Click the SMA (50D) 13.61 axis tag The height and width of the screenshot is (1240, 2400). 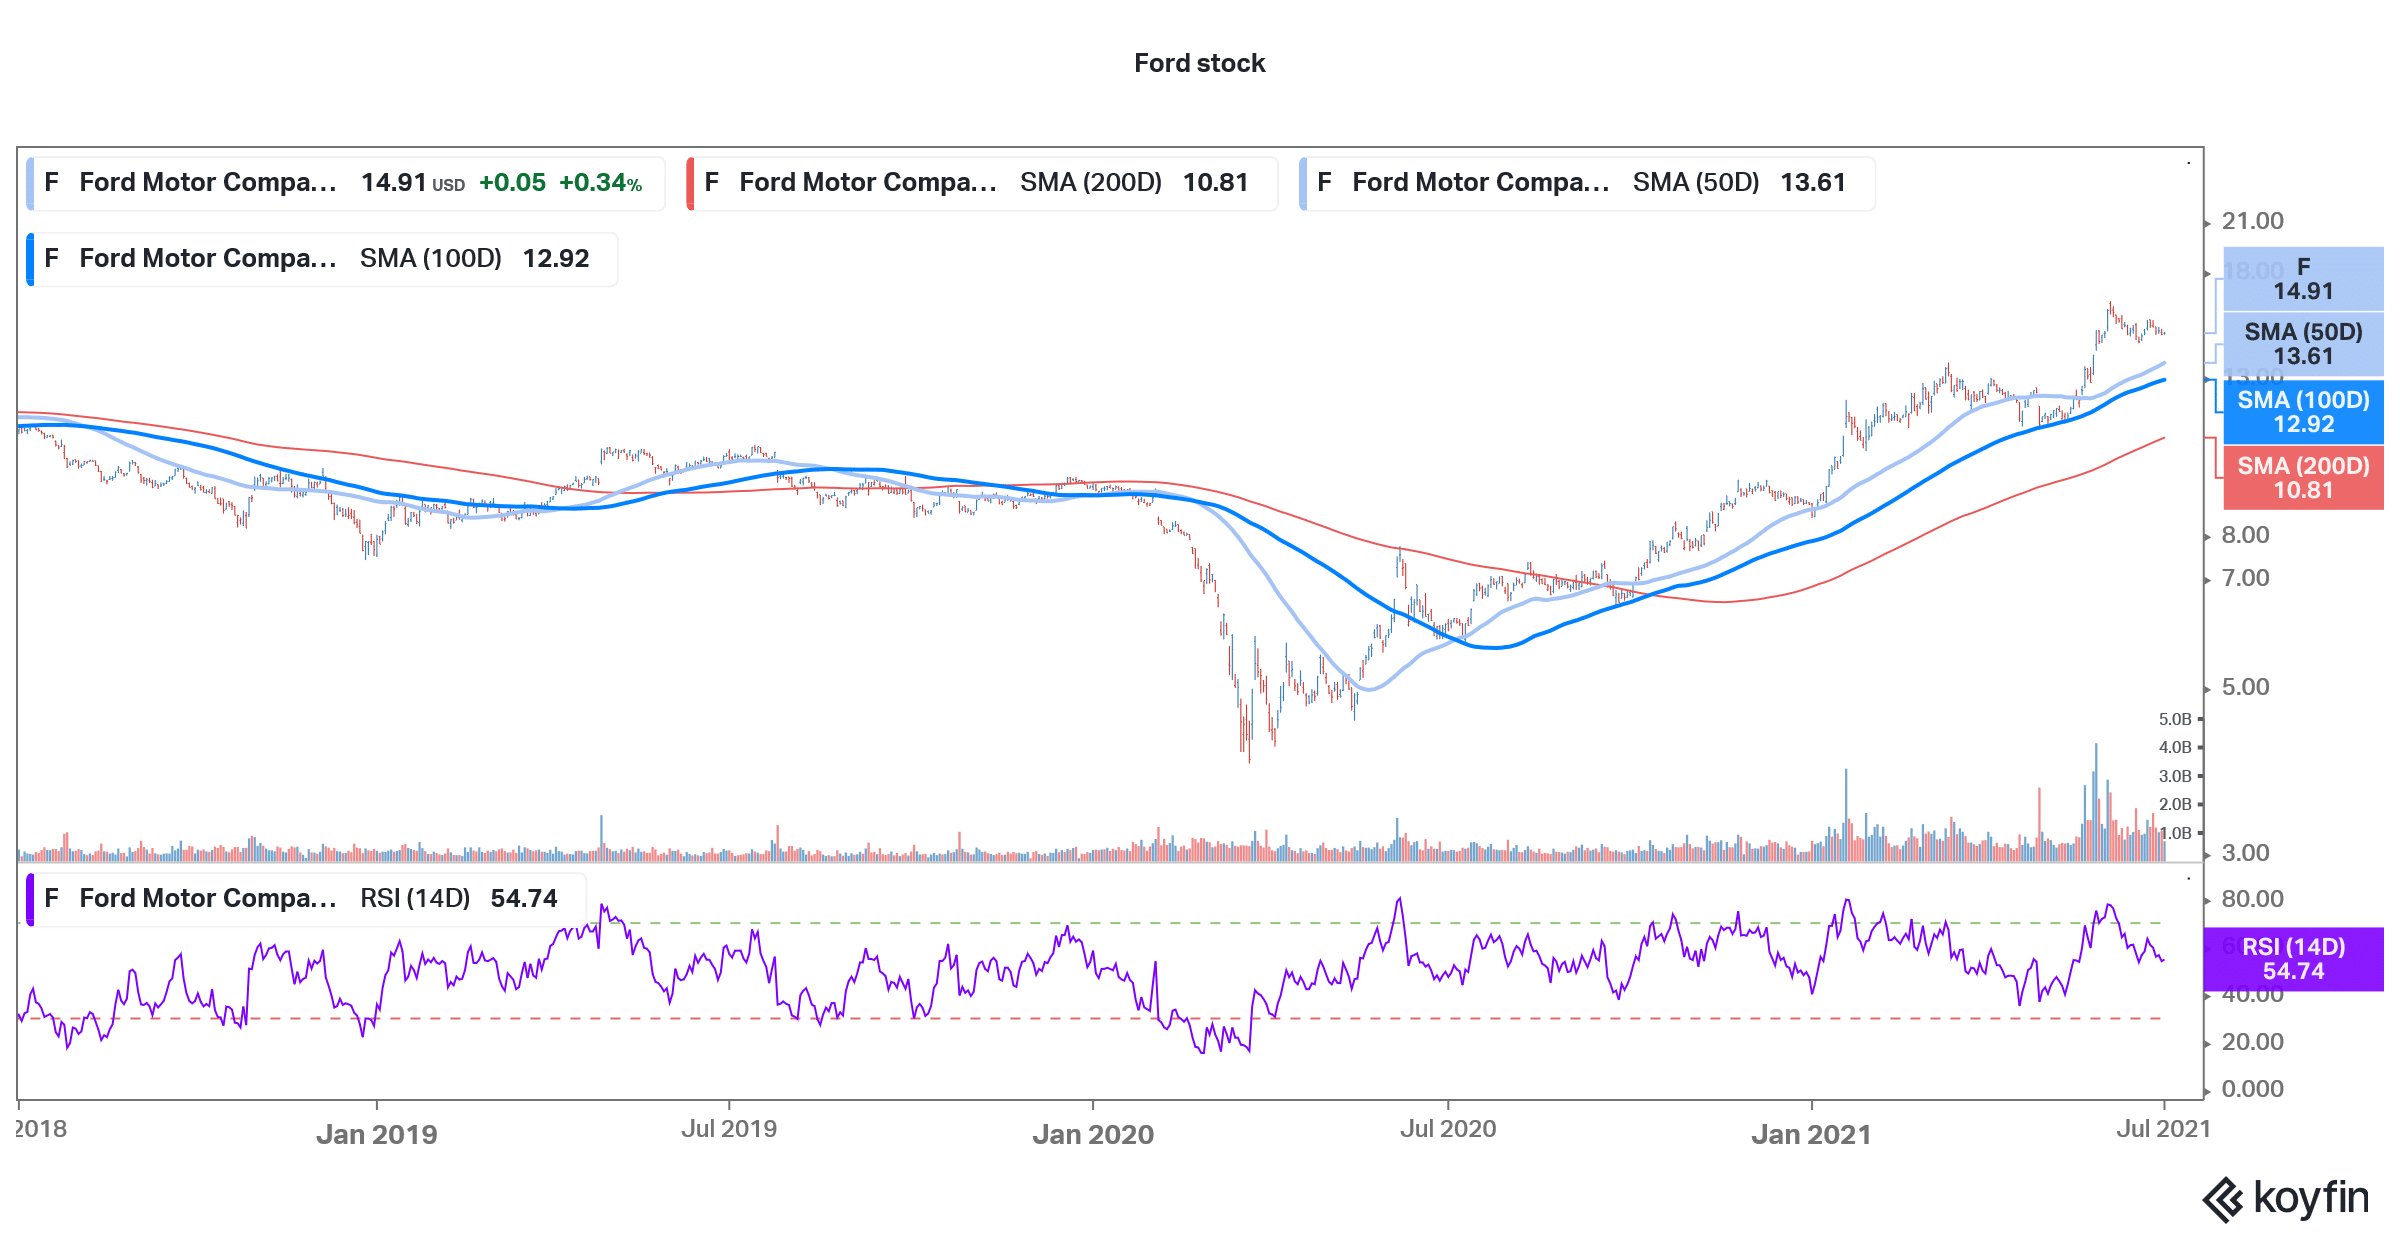pos(2303,344)
